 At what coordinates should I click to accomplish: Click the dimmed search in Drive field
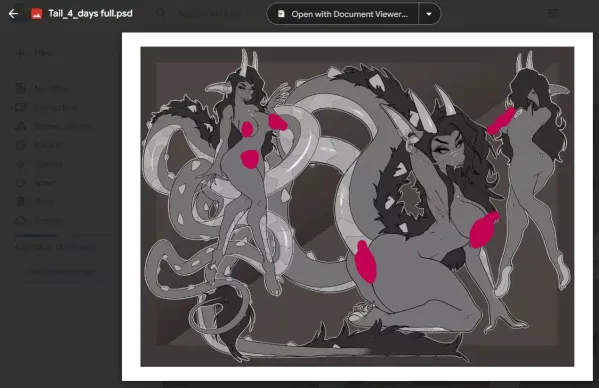[210, 14]
